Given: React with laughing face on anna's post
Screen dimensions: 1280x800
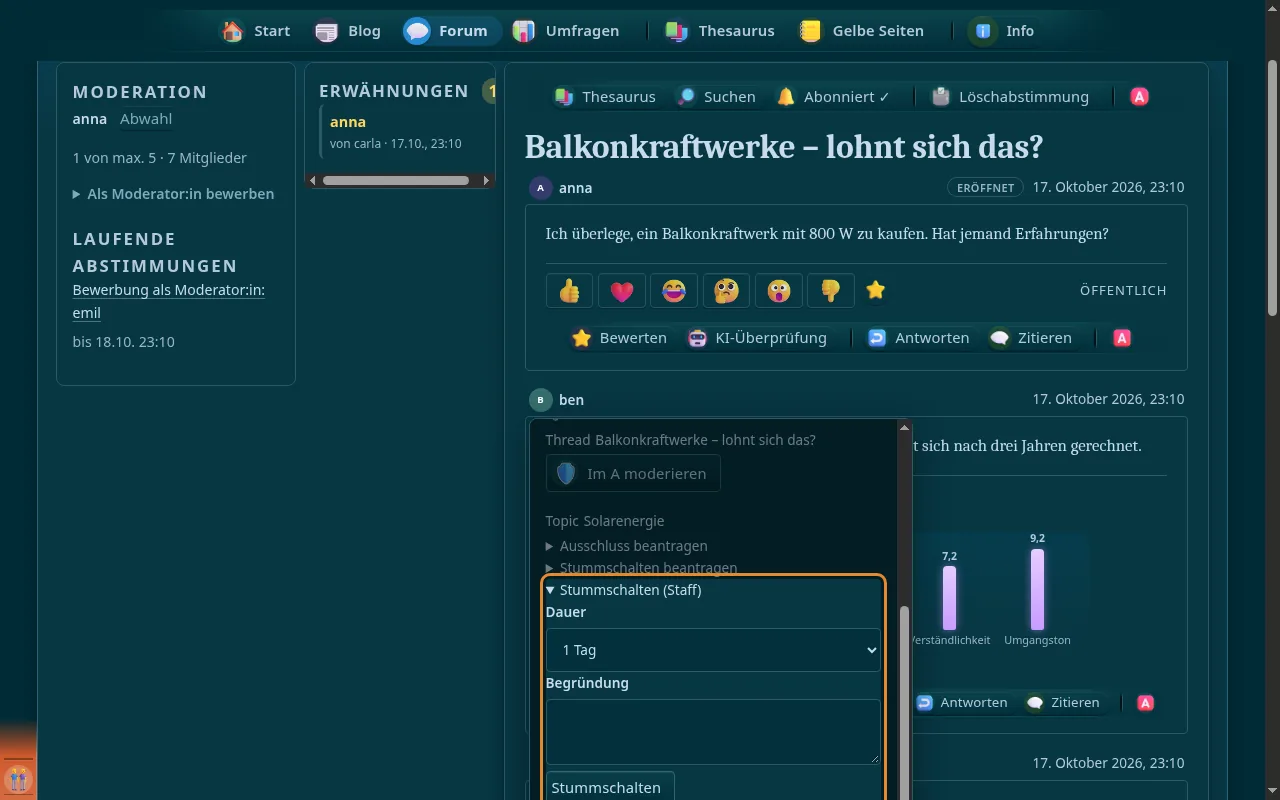Looking at the screenshot, I should [x=674, y=291].
